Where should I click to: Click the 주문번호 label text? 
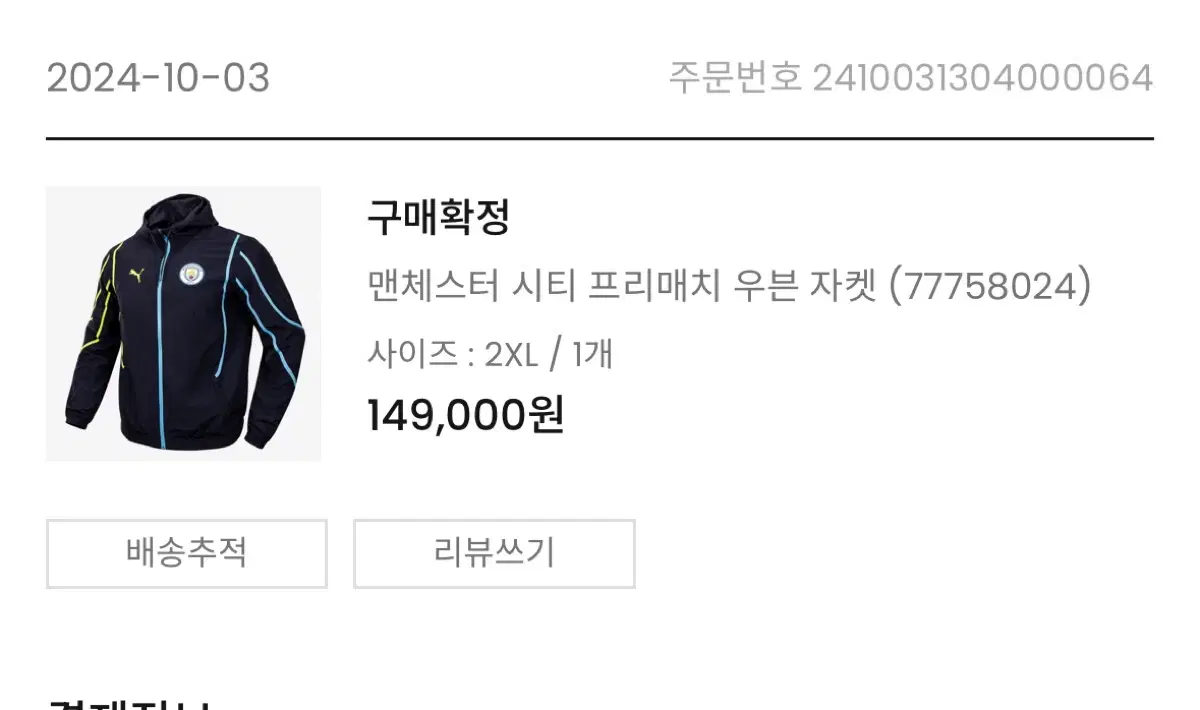coord(735,78)
